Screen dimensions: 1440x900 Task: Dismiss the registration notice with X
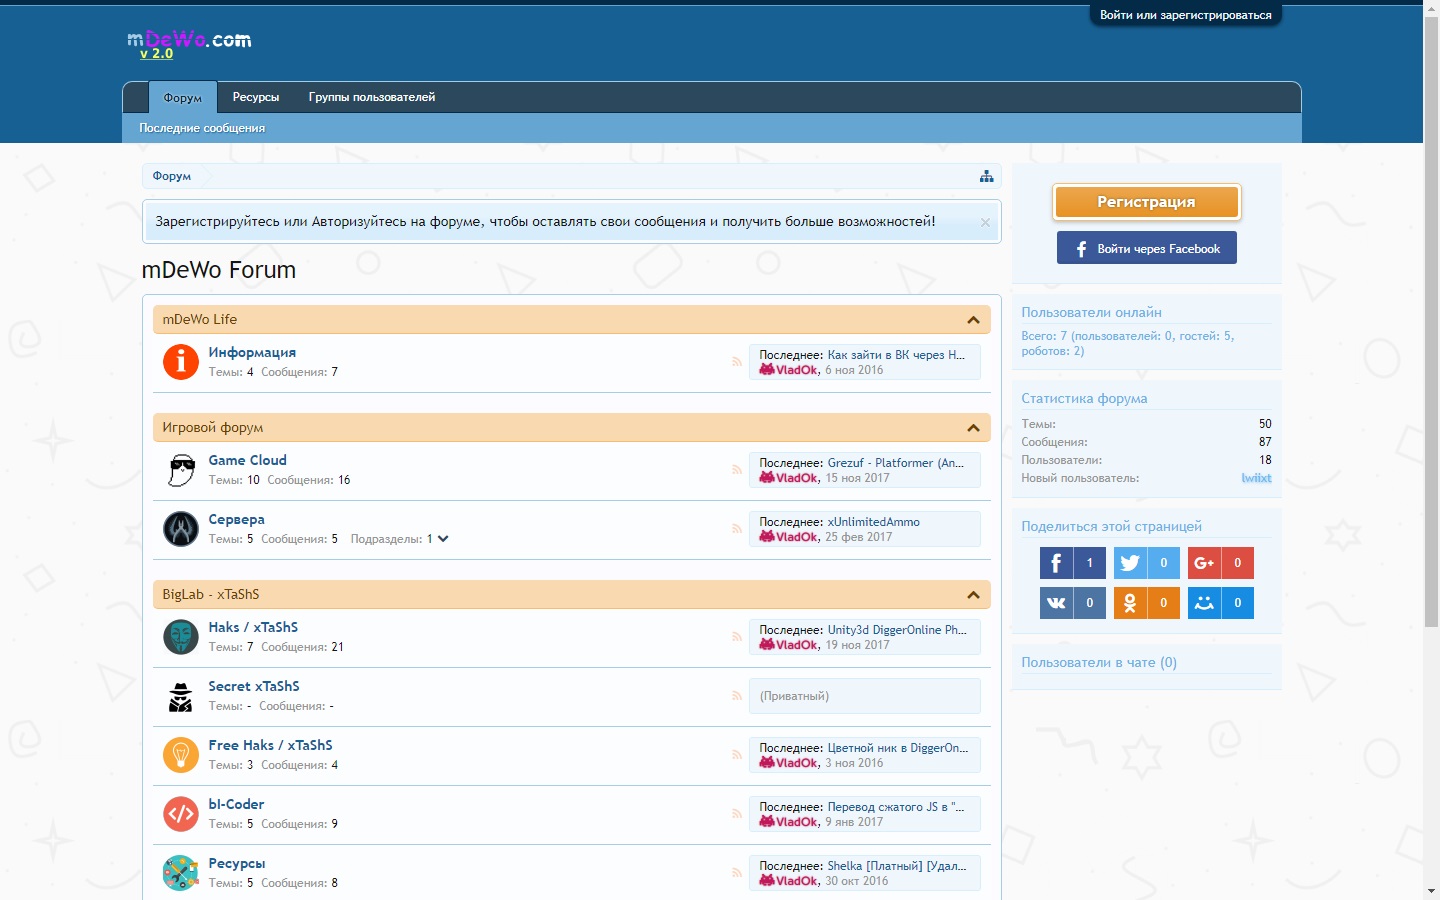pyautogui.click(x=985, y=223)
